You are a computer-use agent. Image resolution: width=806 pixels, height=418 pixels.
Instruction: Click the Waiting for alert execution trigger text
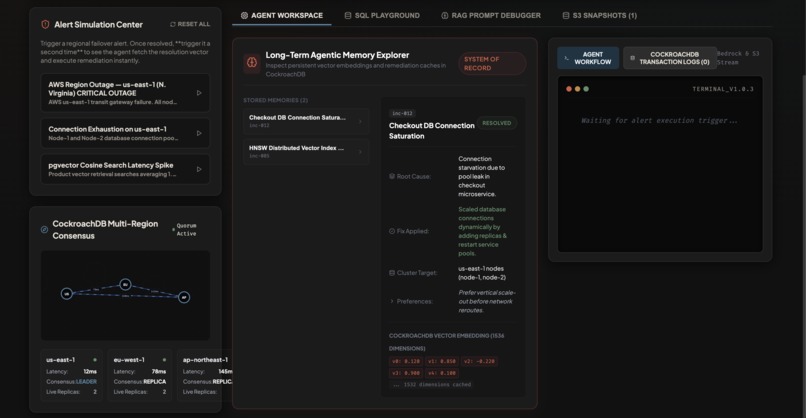(659, 121)
